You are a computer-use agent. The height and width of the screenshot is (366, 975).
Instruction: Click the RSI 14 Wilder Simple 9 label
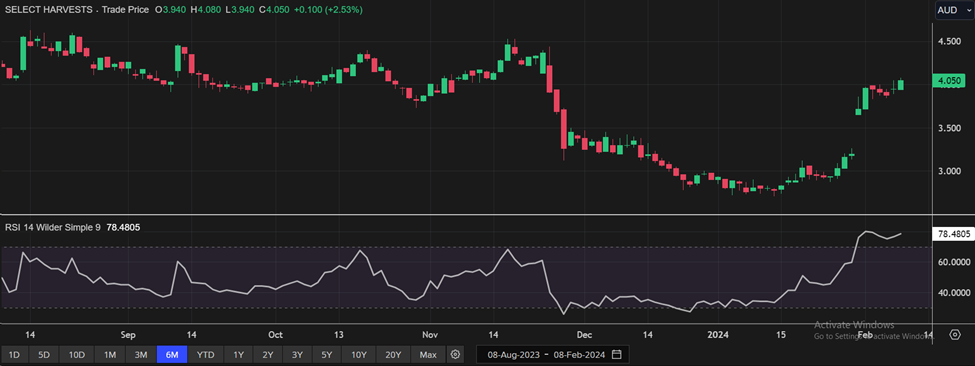(53, 227)
